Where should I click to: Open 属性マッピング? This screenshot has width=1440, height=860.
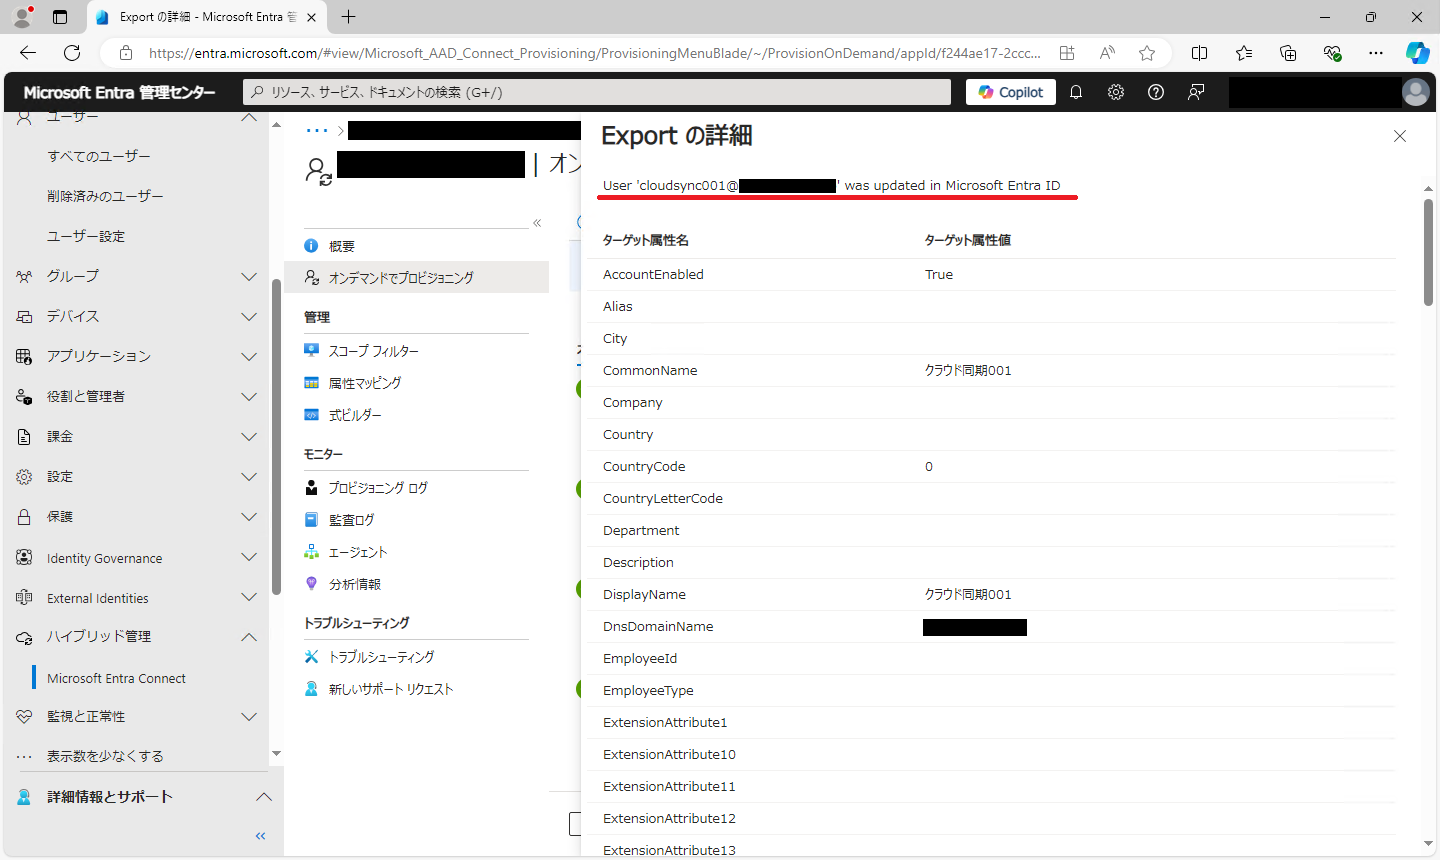pyautogui.click(x=365, y=383)
